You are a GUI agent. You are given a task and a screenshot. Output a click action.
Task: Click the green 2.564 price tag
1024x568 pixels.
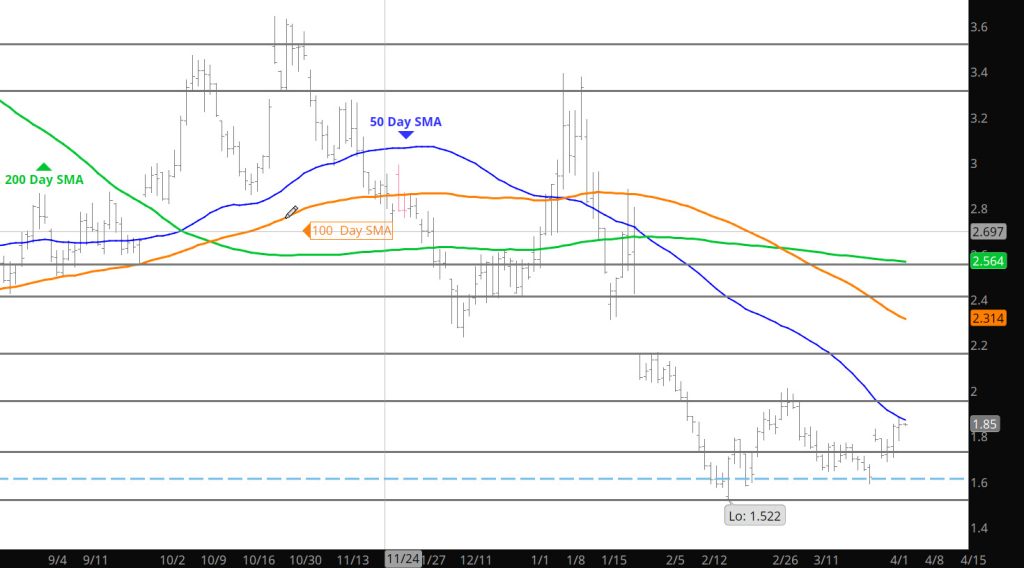click(x=987, y=261)
